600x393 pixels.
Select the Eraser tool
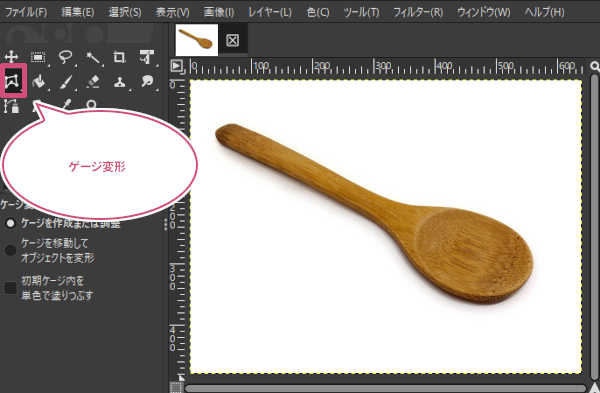[93, 82]
